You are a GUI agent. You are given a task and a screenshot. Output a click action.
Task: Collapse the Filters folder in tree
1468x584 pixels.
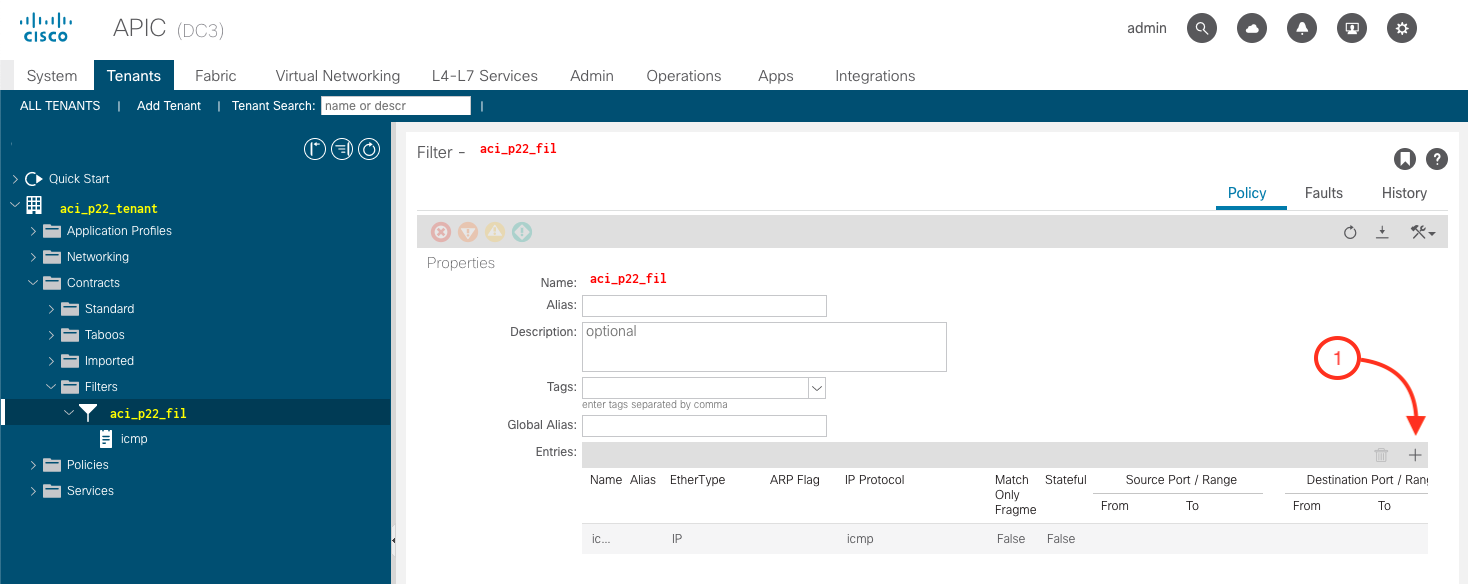tap(51, 387)
